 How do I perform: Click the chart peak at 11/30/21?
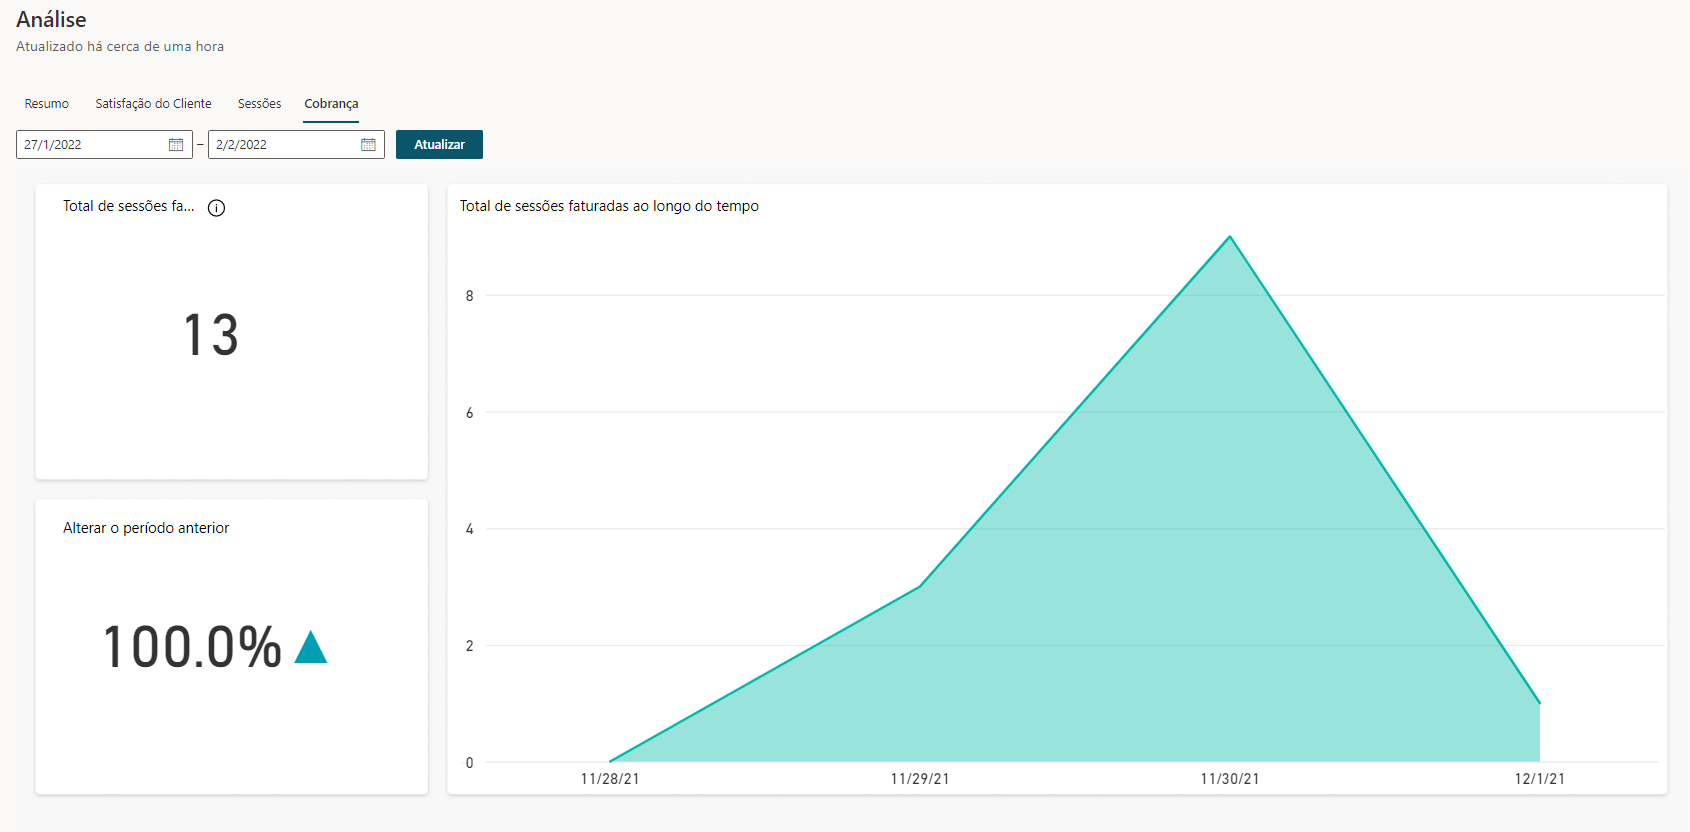point(1230,237)
